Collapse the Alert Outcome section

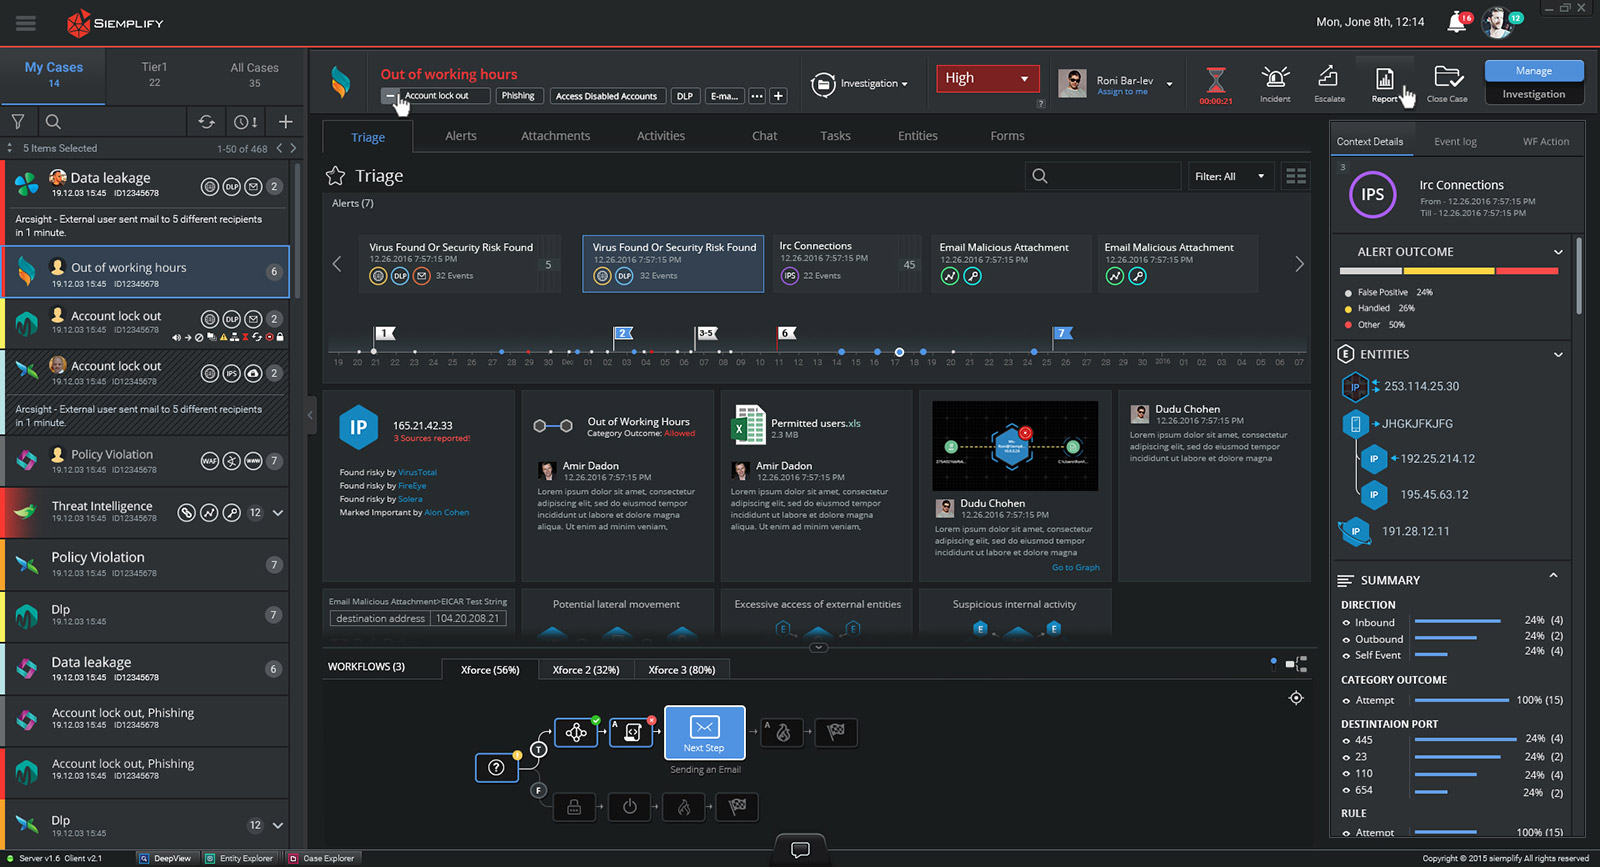coord(1557,252)
